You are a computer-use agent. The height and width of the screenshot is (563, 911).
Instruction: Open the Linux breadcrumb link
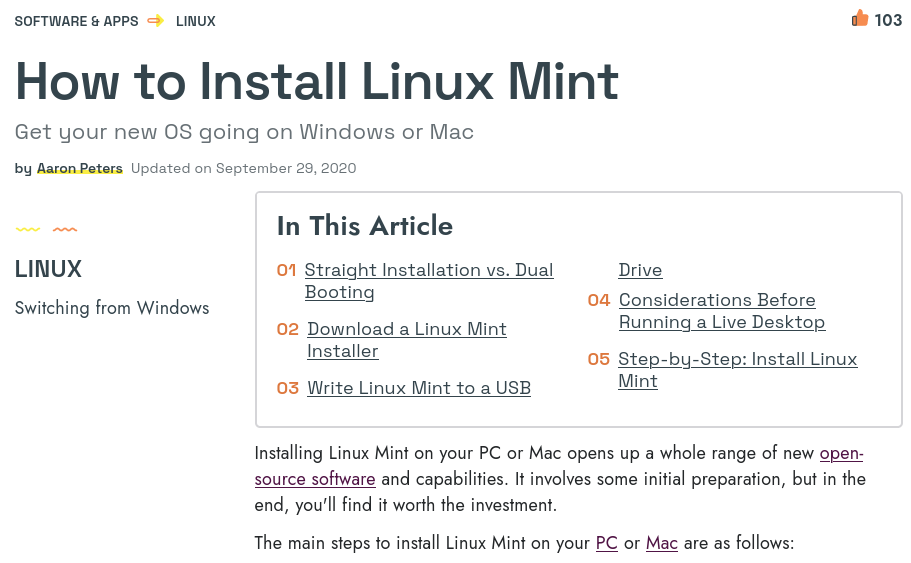(x=196, y=21)
